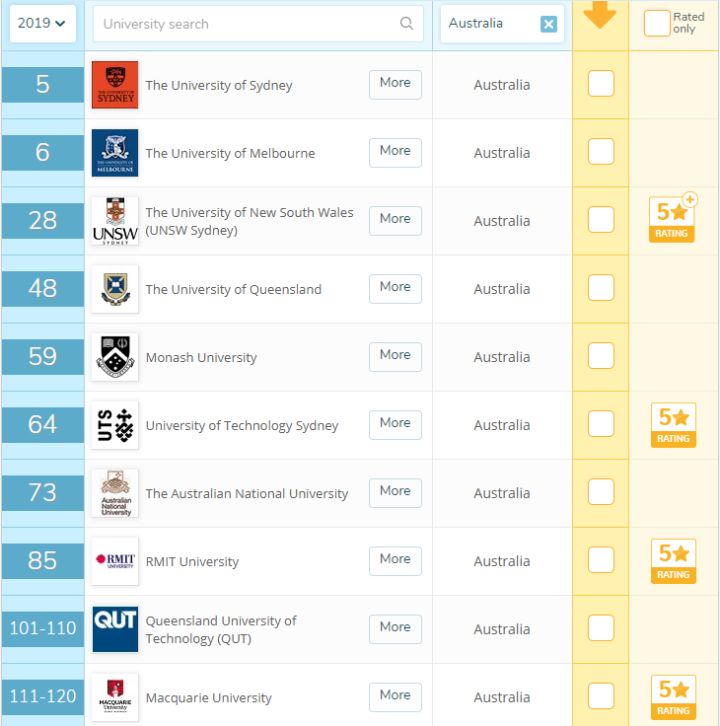720x726 pixels.
Task: Click the Australian National University logo
Action: pyautogui.click(x=115, y=493)
